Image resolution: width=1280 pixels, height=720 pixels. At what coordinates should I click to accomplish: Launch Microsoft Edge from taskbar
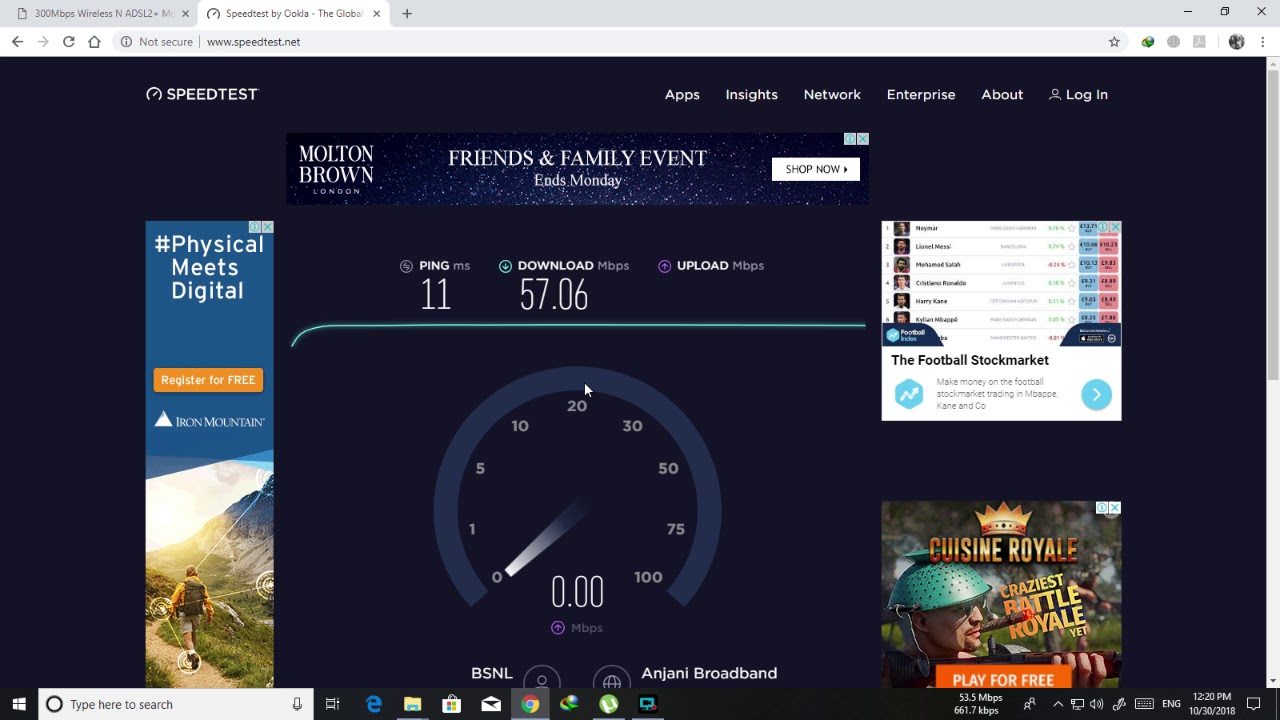pyautogui.click(x=374, y=704)
